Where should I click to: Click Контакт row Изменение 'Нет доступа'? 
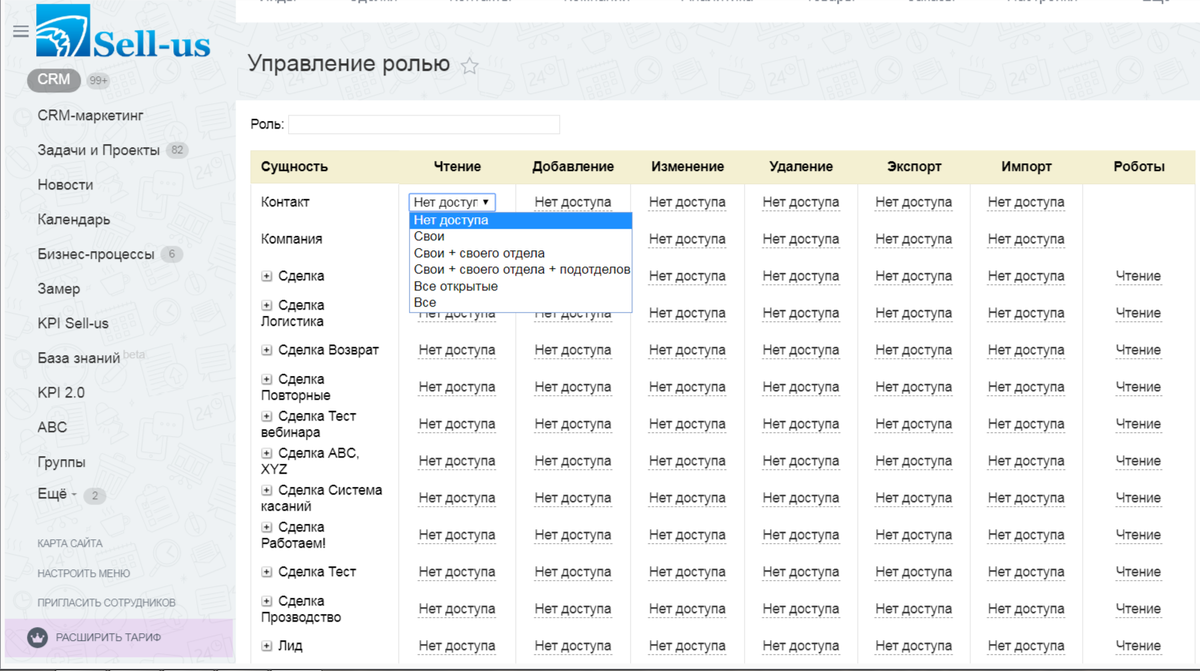click(x=687, y=202)
